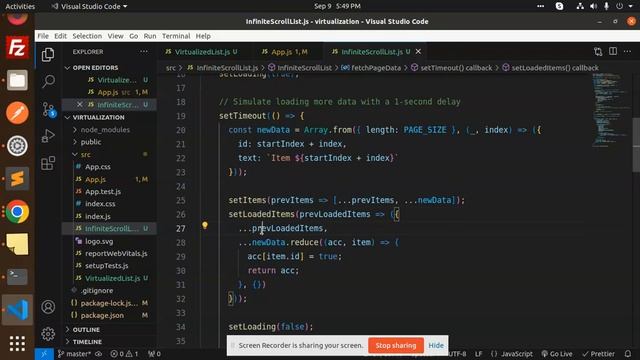Click the master branch indicator
Image resolution: width=640 pixels, height=360 pixels.
point(74,354)
